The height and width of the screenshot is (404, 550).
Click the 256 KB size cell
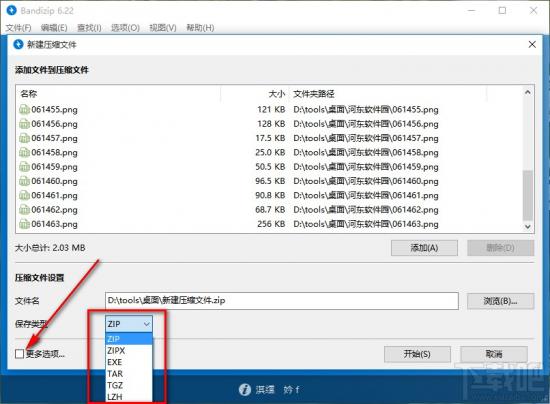pos(271,224)
